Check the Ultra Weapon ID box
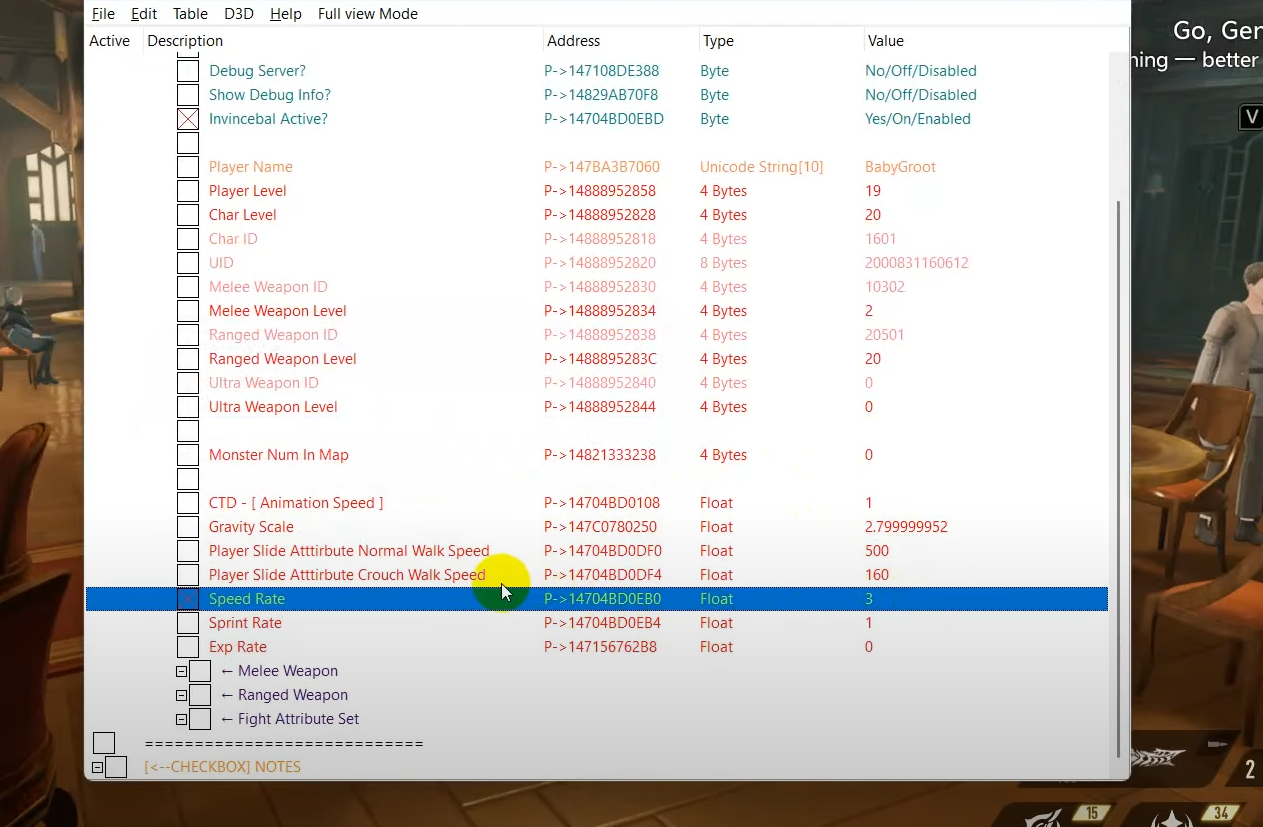Viewport: 1263px width, 827px height. 188,383
